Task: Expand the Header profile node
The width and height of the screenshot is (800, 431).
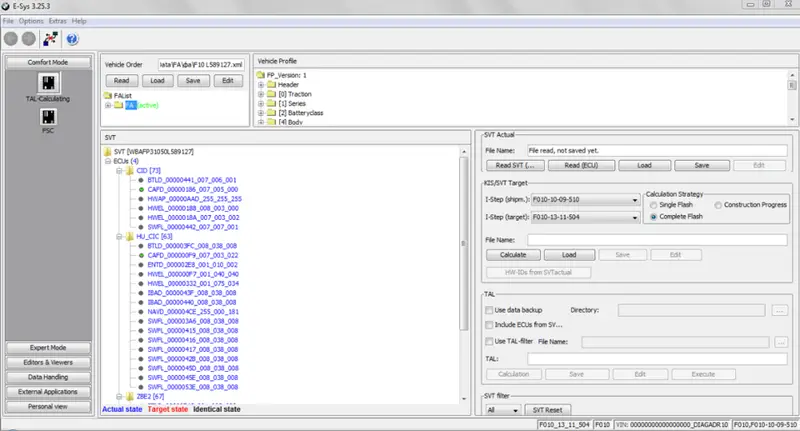Action: [261, 85]
